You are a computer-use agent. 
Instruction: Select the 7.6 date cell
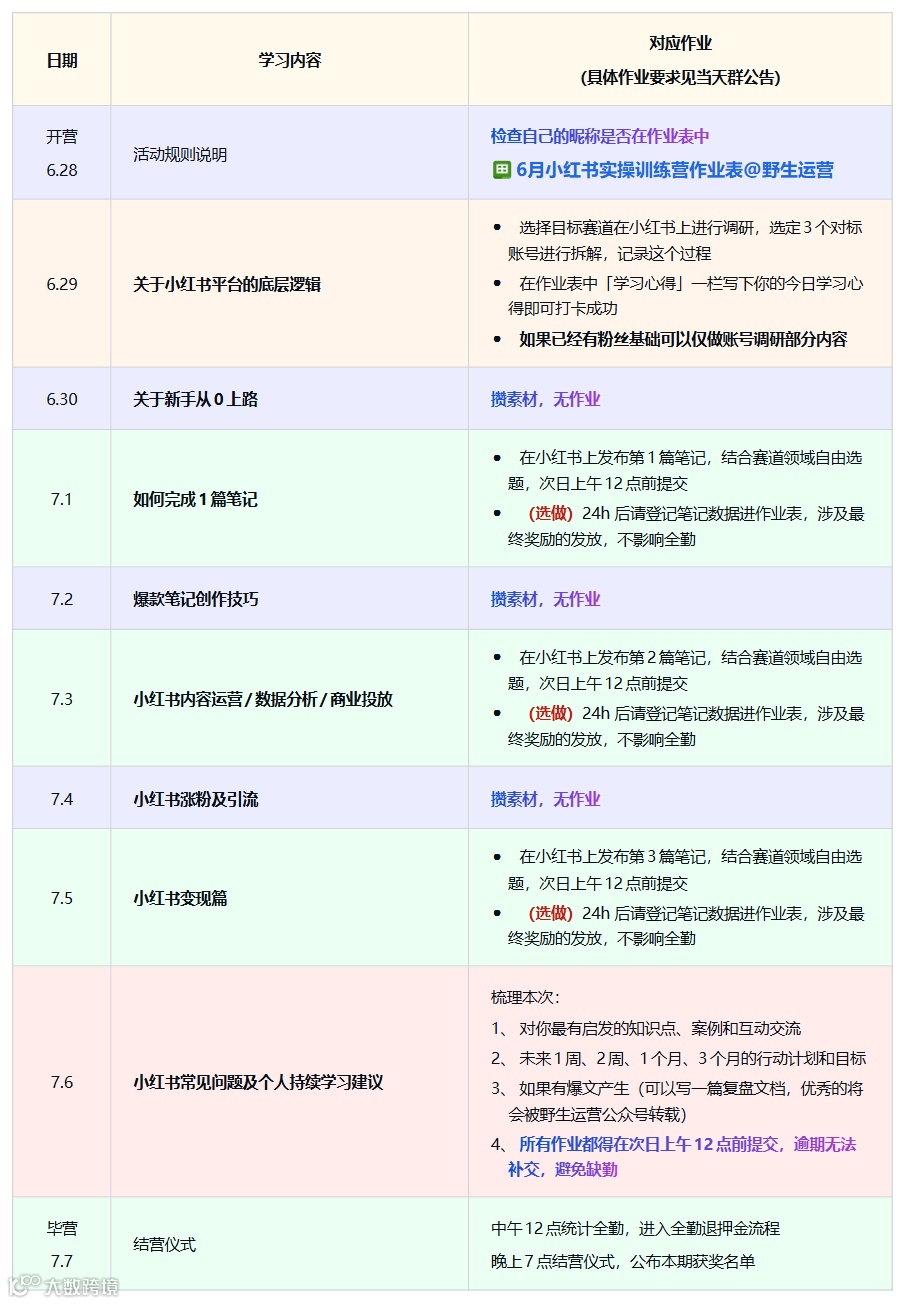coord(62,1082)
